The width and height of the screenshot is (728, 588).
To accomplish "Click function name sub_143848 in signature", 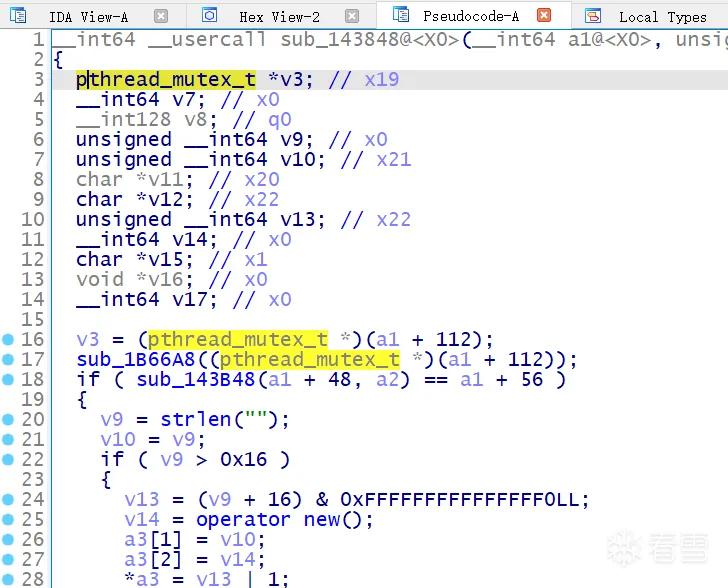I will point(339,39).
